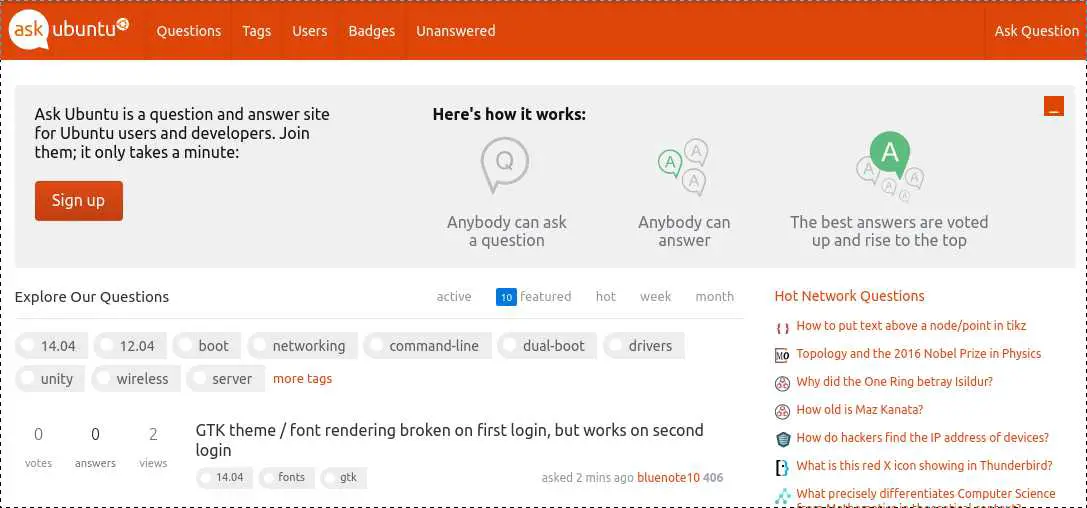Click the Ask Ubuntu logo
This screenshot has height=508, width=1087.
click(x=68, y=30)
